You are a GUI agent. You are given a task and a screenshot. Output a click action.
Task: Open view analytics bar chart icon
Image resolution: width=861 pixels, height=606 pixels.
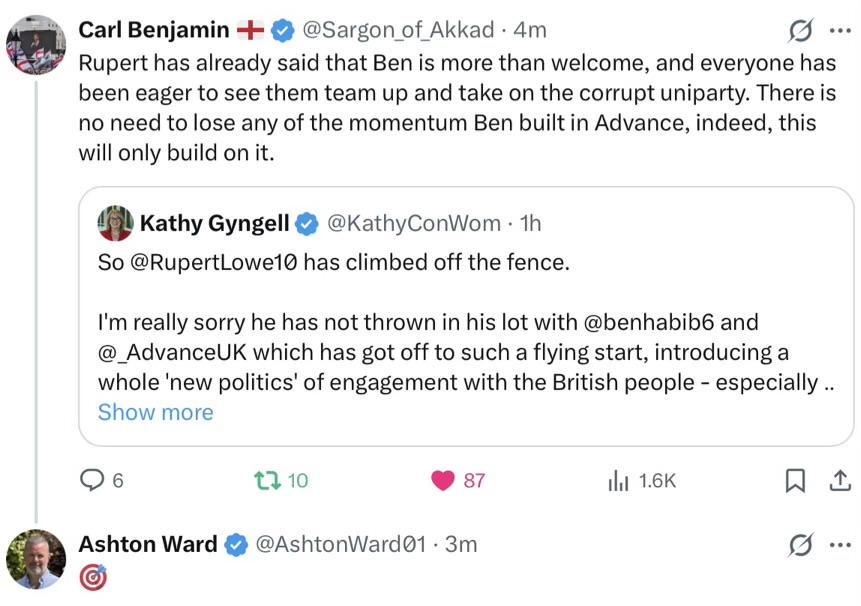pyautogui.click(x=617, y=481)
